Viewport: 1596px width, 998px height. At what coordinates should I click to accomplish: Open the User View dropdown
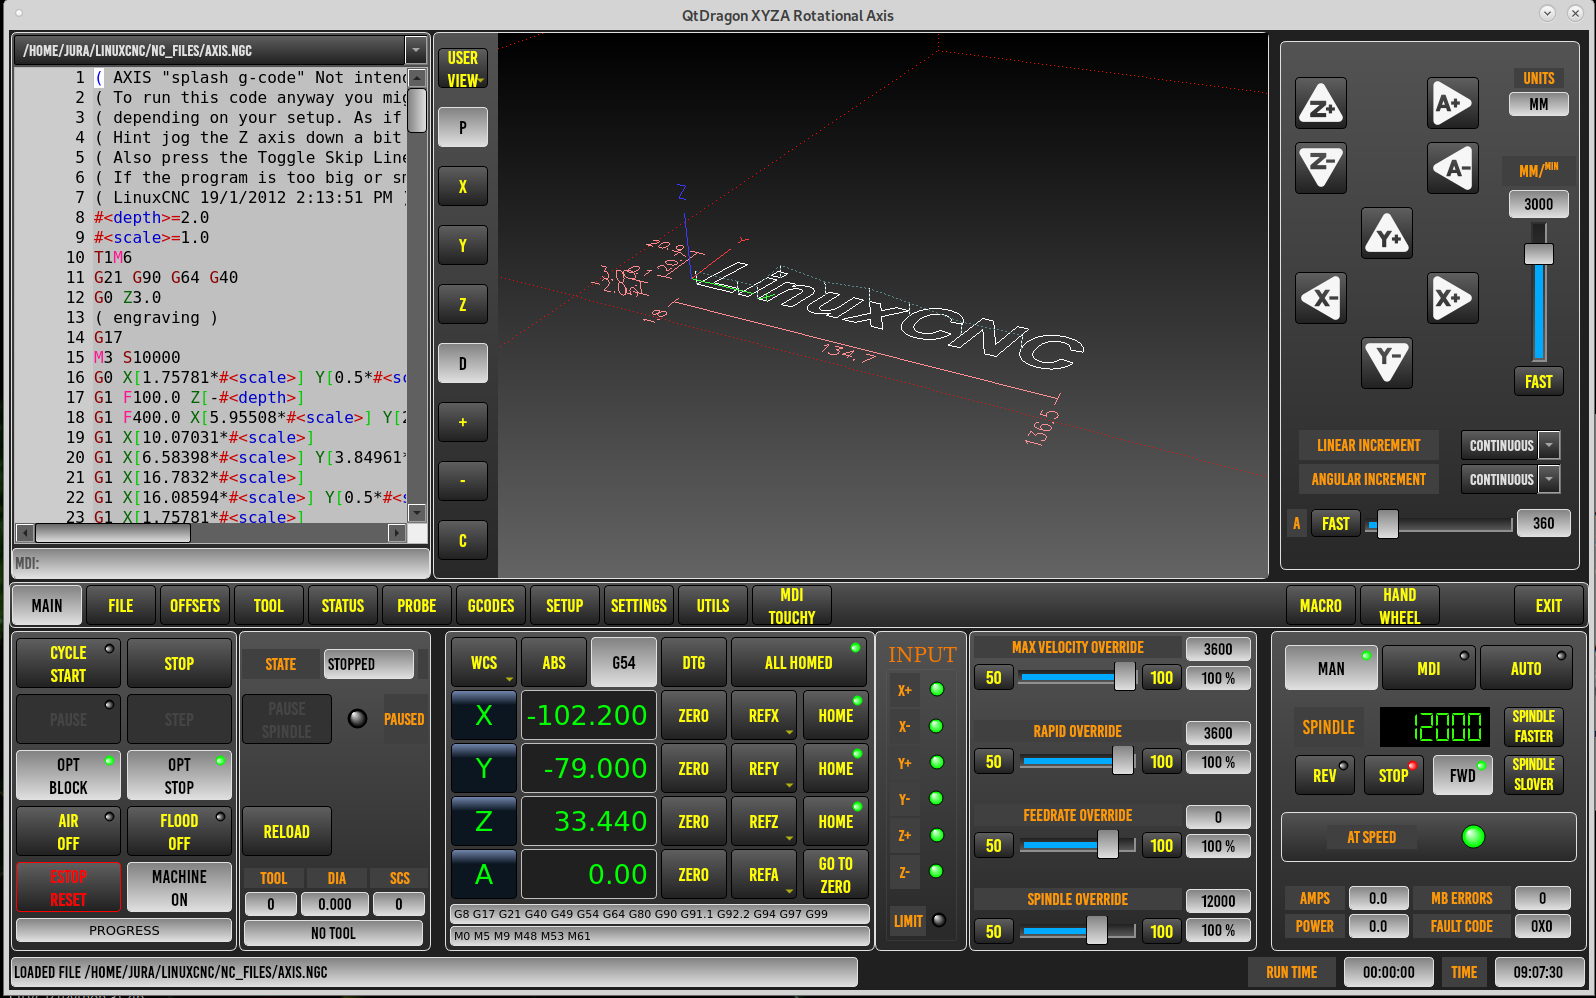(x=462, y=69)
